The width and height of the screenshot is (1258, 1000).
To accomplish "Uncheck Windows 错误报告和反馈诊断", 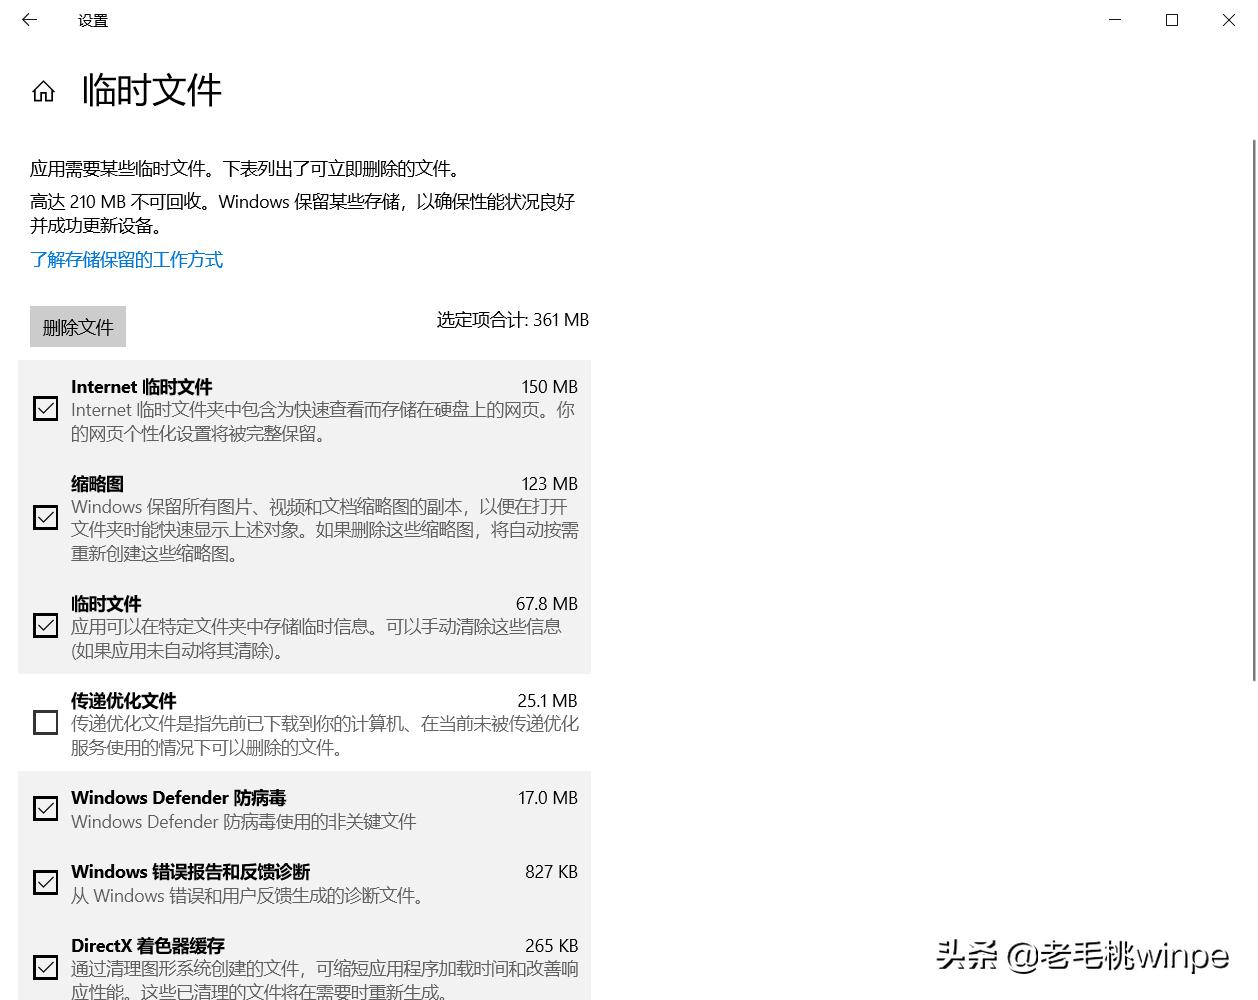I will pos(45,882).
